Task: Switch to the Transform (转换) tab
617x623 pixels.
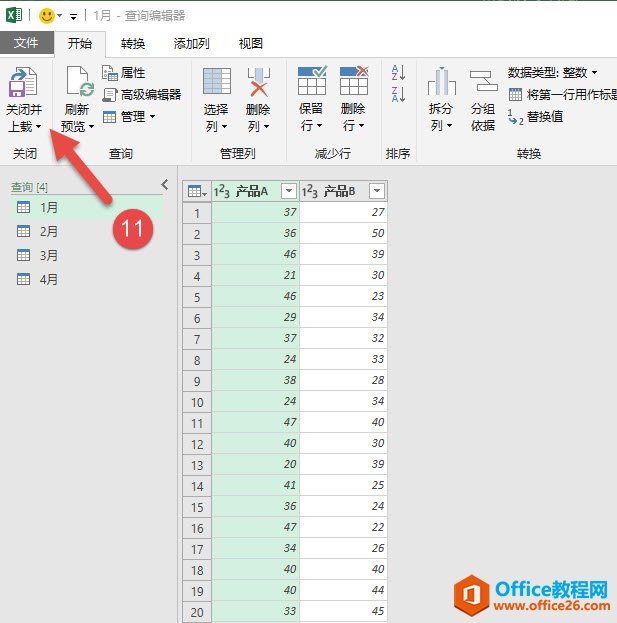Action: pos(133,43)
